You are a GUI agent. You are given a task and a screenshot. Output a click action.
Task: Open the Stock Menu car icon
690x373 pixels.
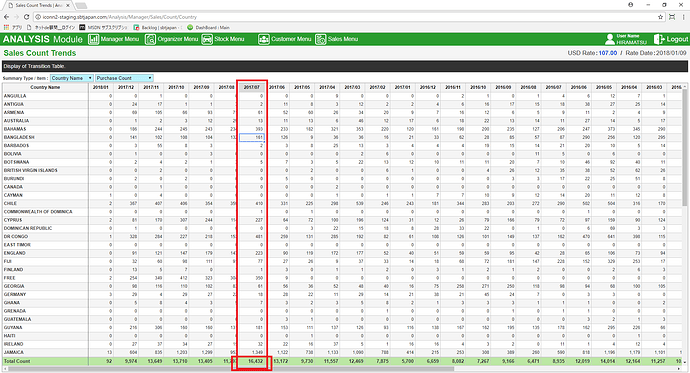[x=207, y=39]
